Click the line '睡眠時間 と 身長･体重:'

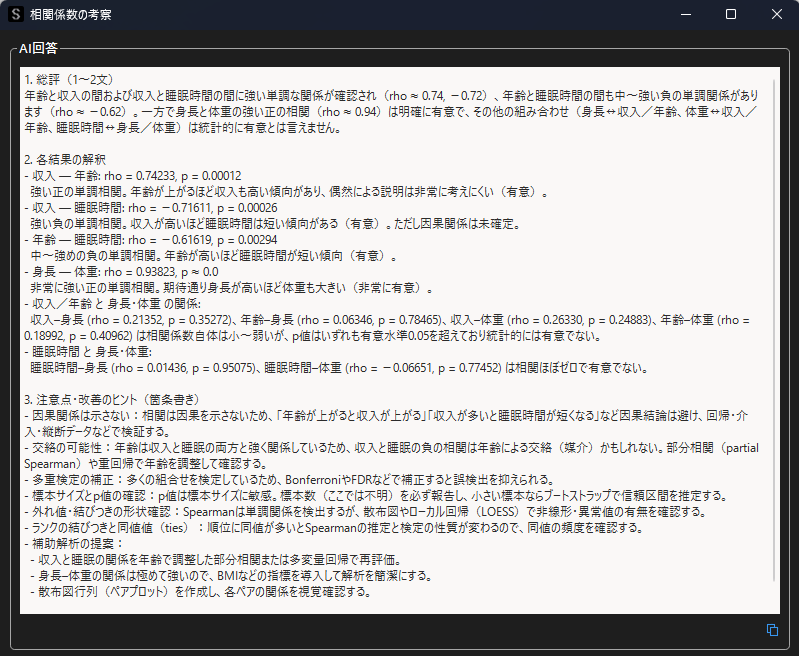point(88,352)
